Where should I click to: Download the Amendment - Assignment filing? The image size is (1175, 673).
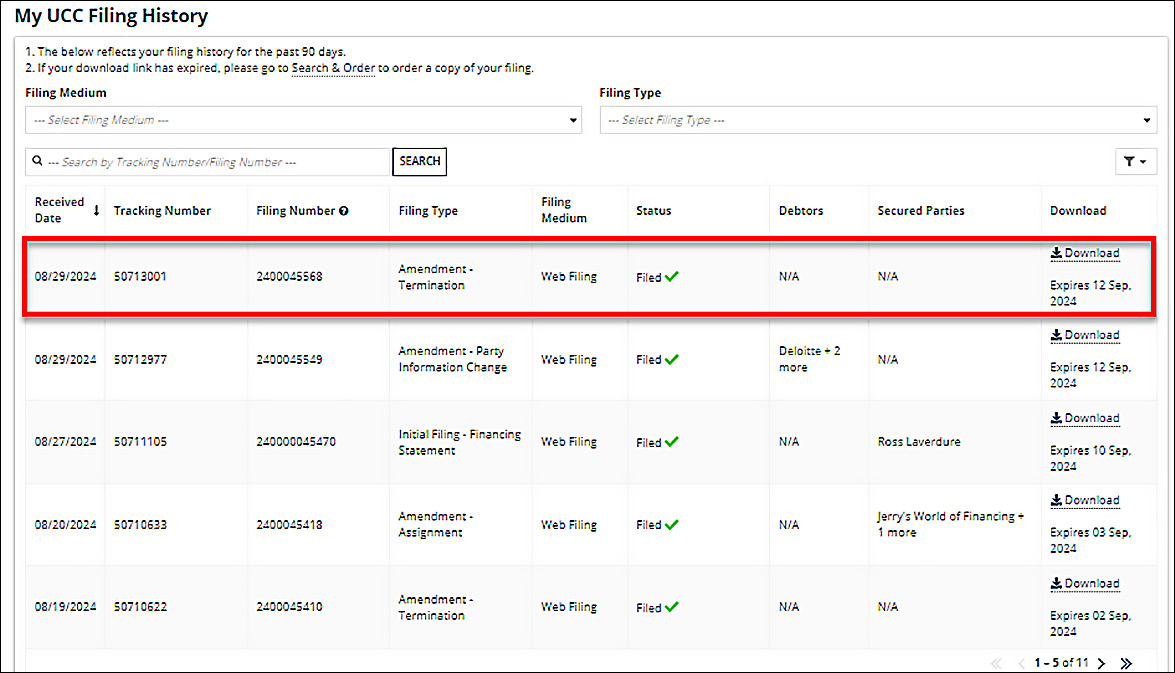point(1085,500)
